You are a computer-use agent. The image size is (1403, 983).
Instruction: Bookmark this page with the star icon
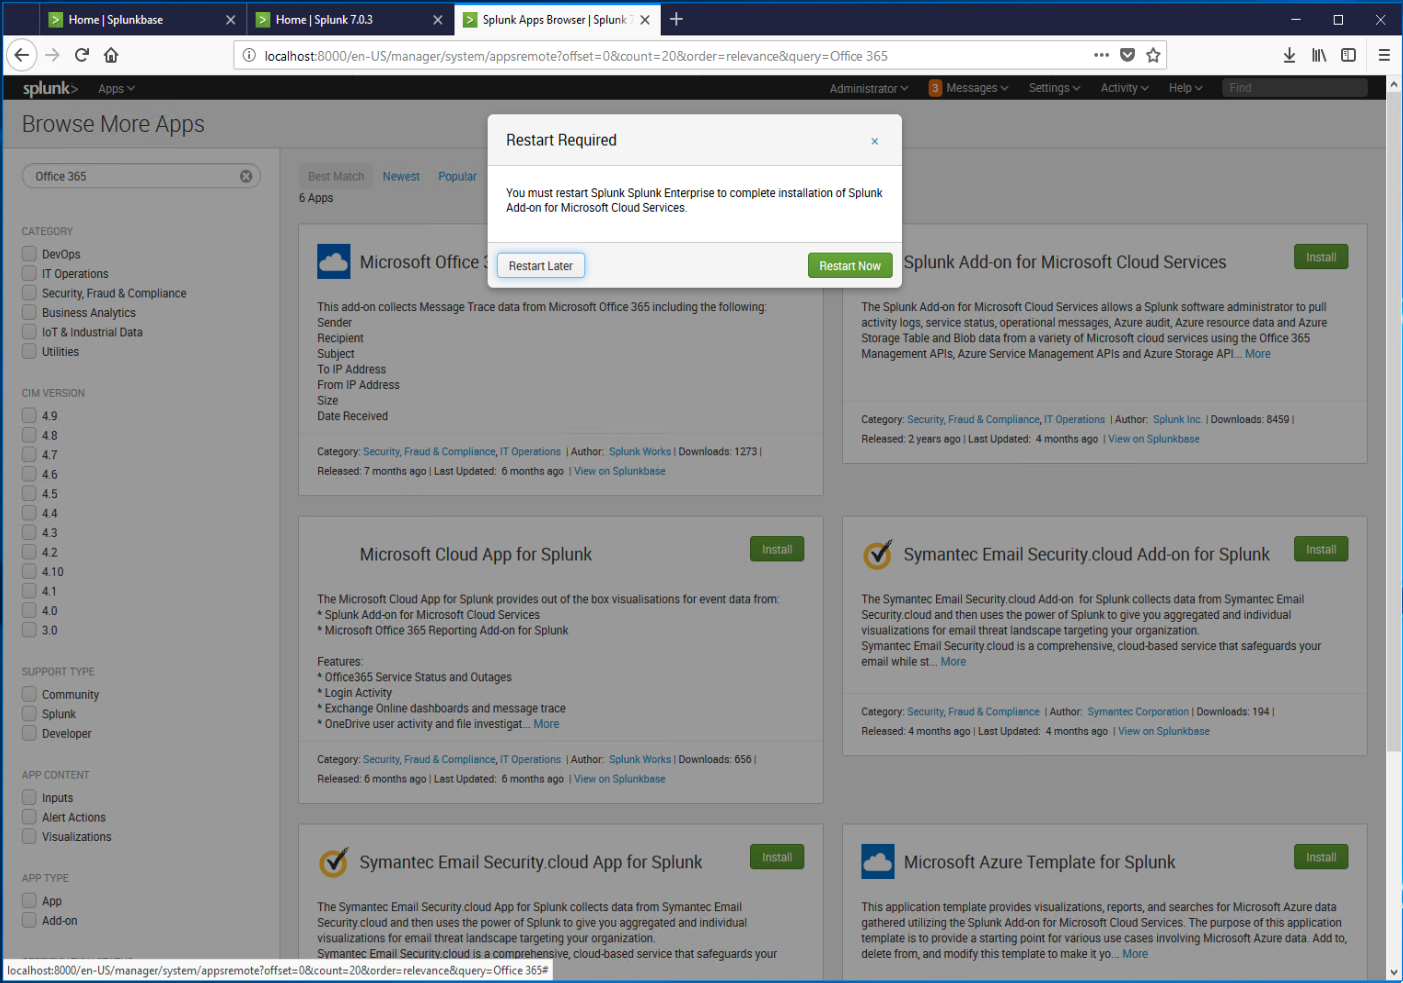click(x=1154, y=55)
